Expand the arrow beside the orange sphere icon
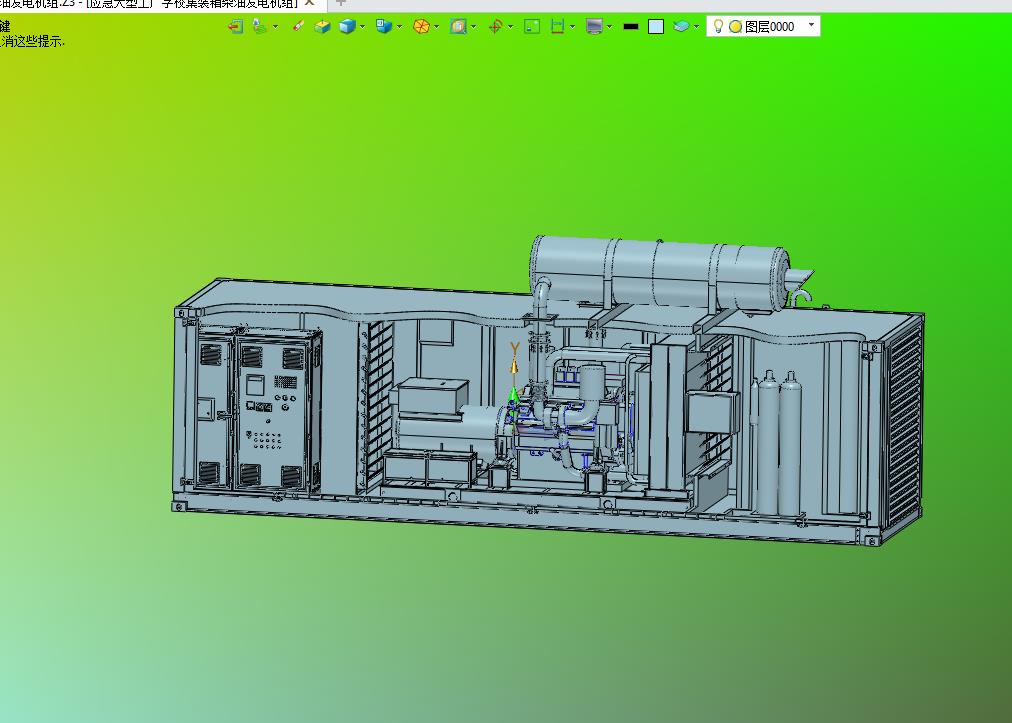The width and height of the screenshot is (1012, 723). [437, 26]
